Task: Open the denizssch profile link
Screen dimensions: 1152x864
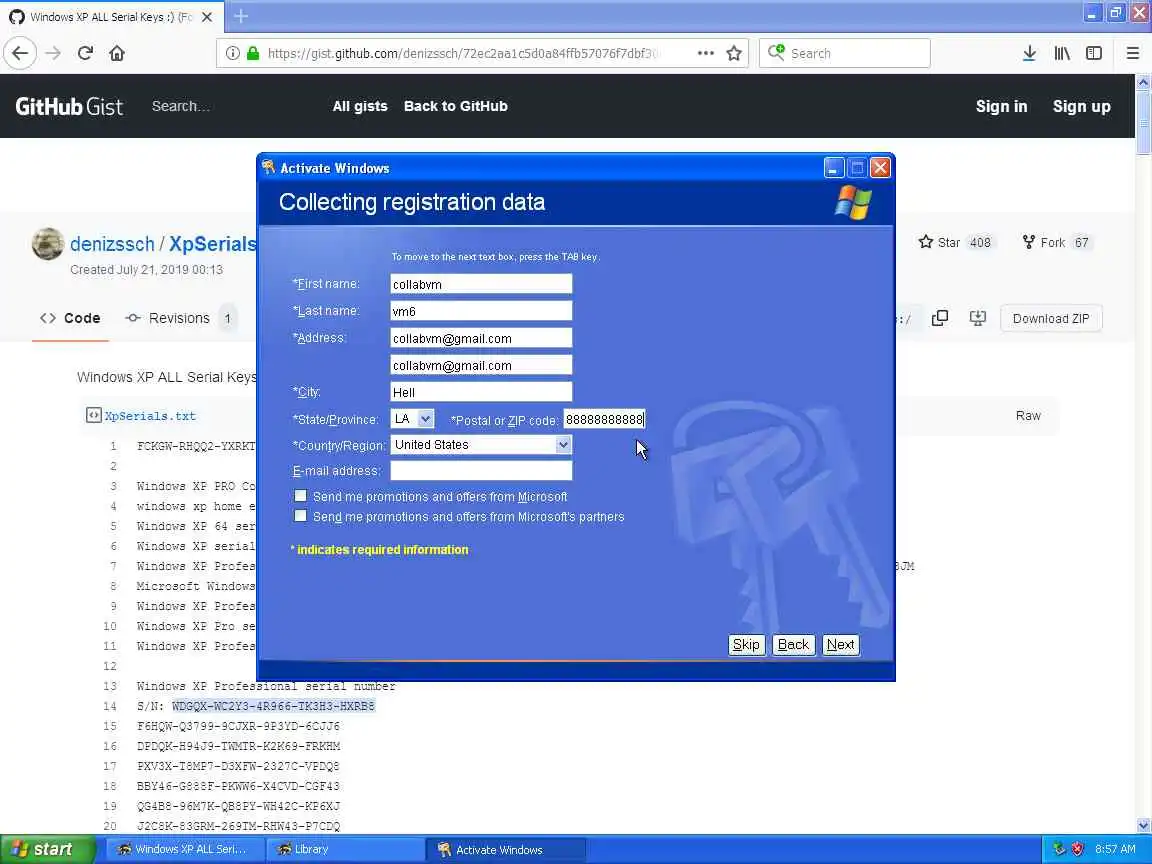Action: [x=112, y=244]
